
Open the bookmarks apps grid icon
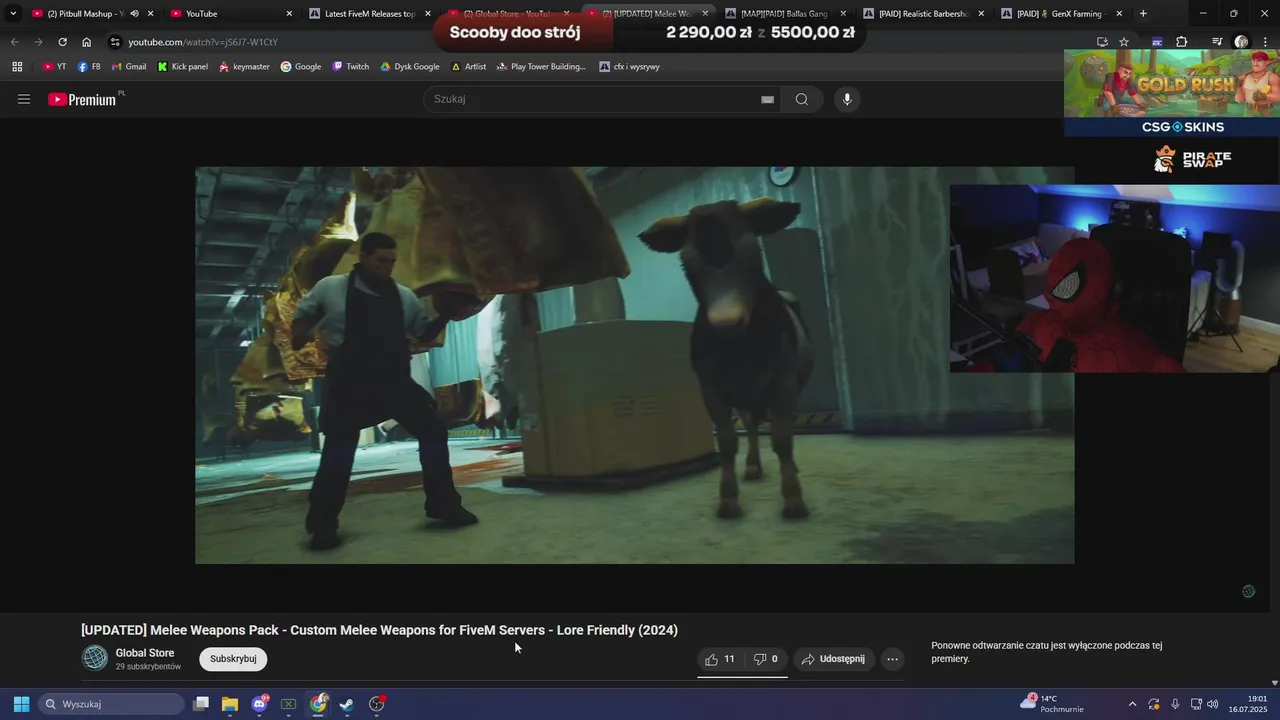17,67
